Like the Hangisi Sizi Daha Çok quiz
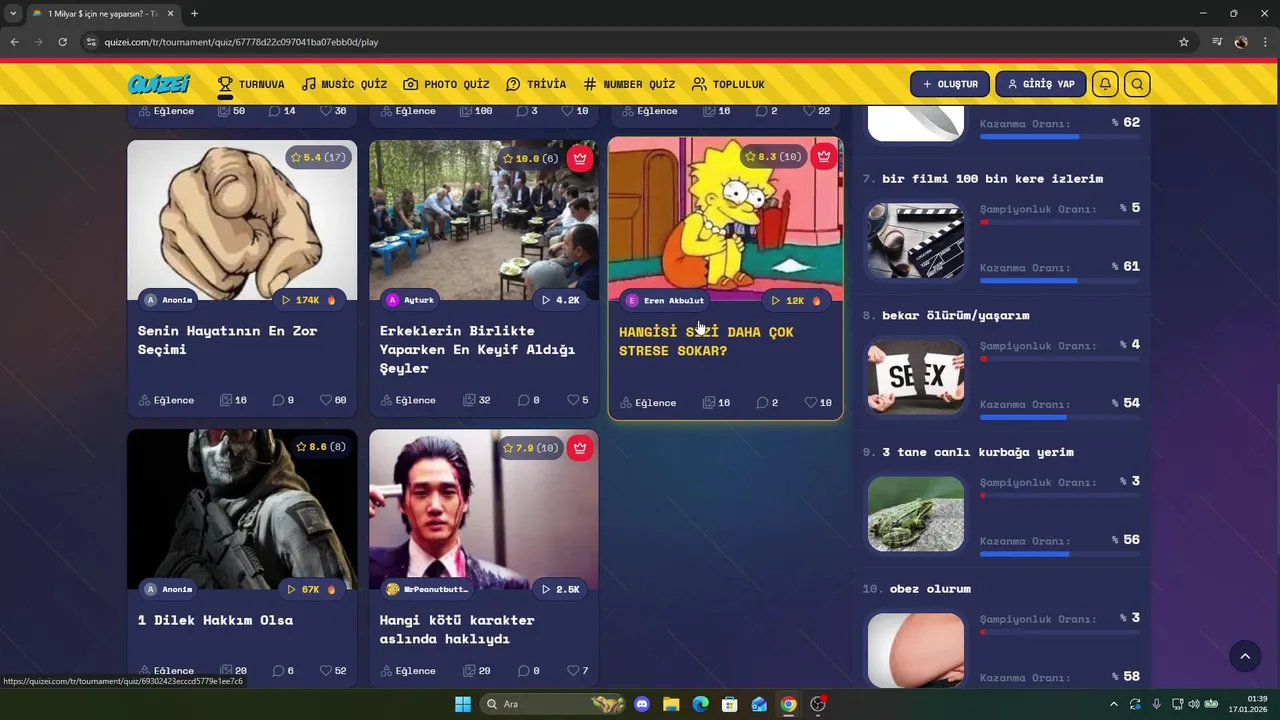The image size is (1280, 720). [x=818, y=403]
